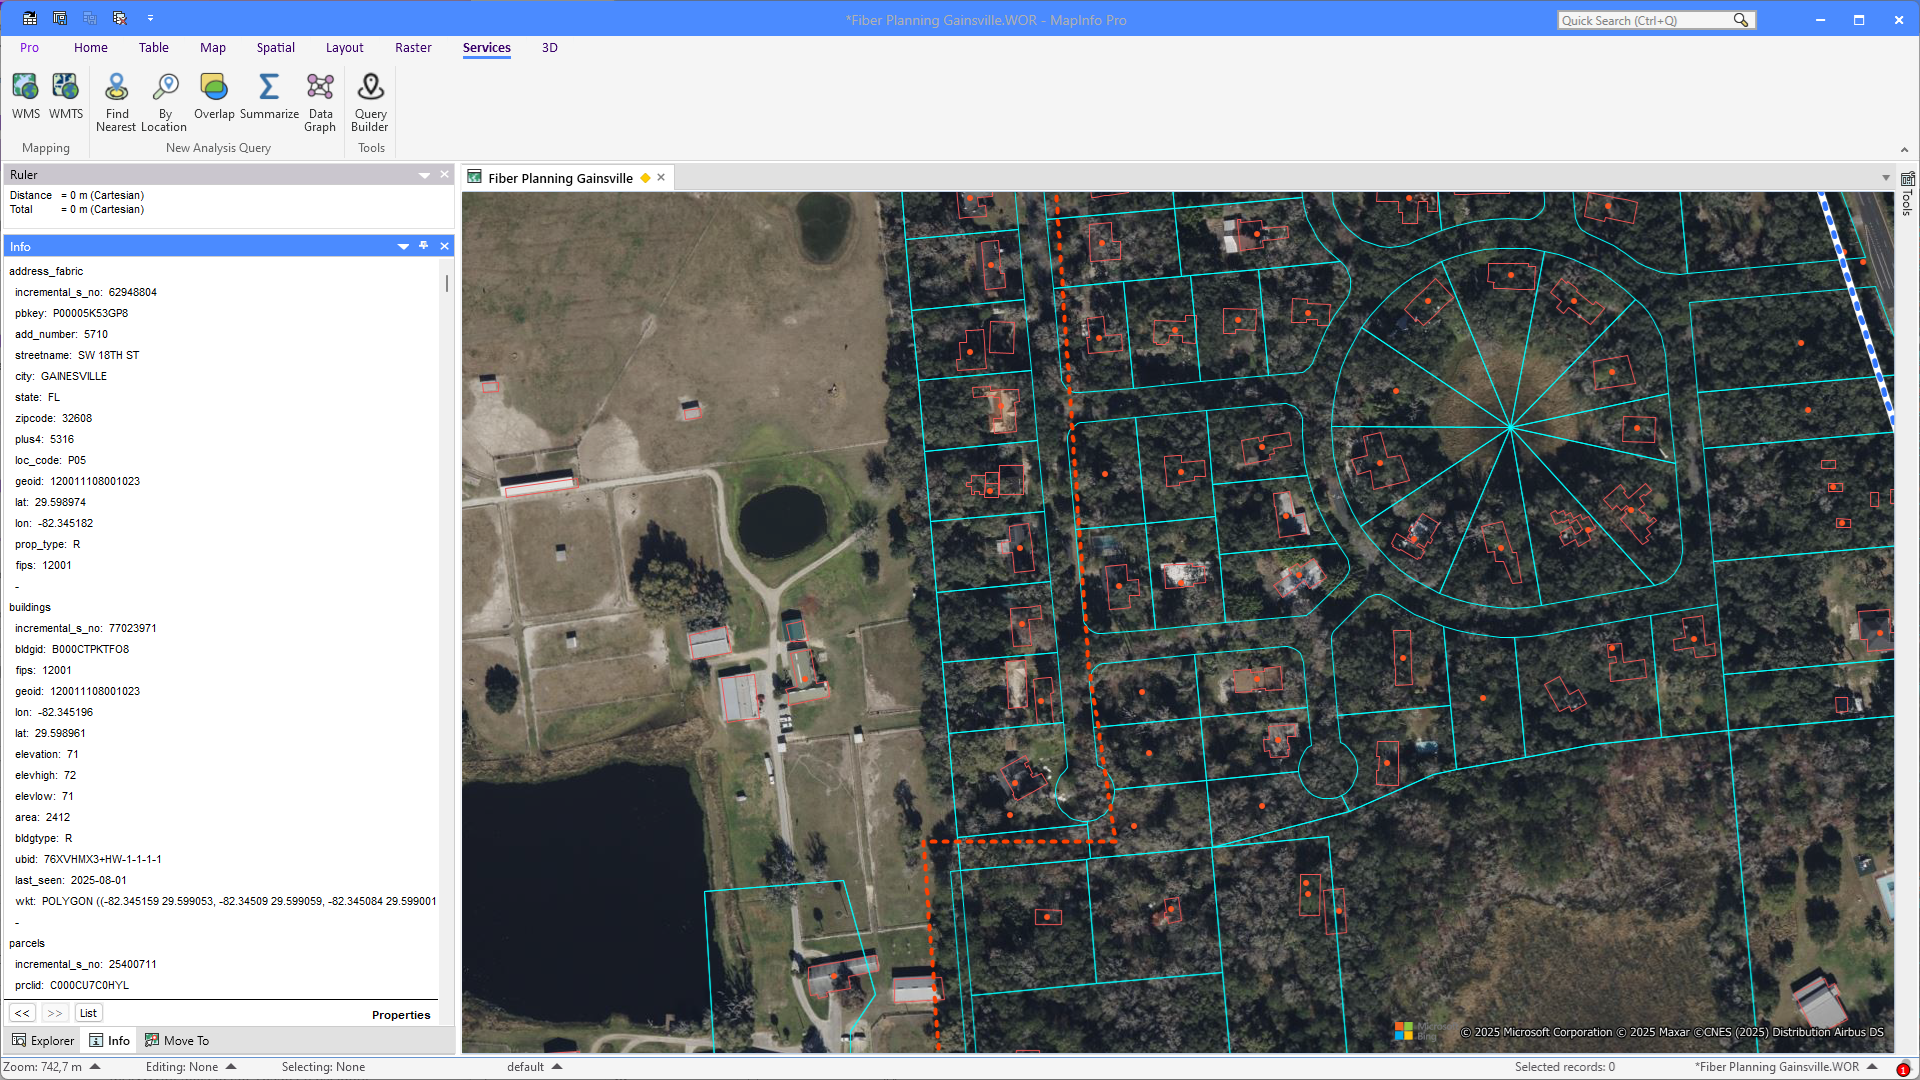Viewport: 1920px width, 1080px height.
Task: Open the Spatial ribbon tab
Action: tap(275, 47)
